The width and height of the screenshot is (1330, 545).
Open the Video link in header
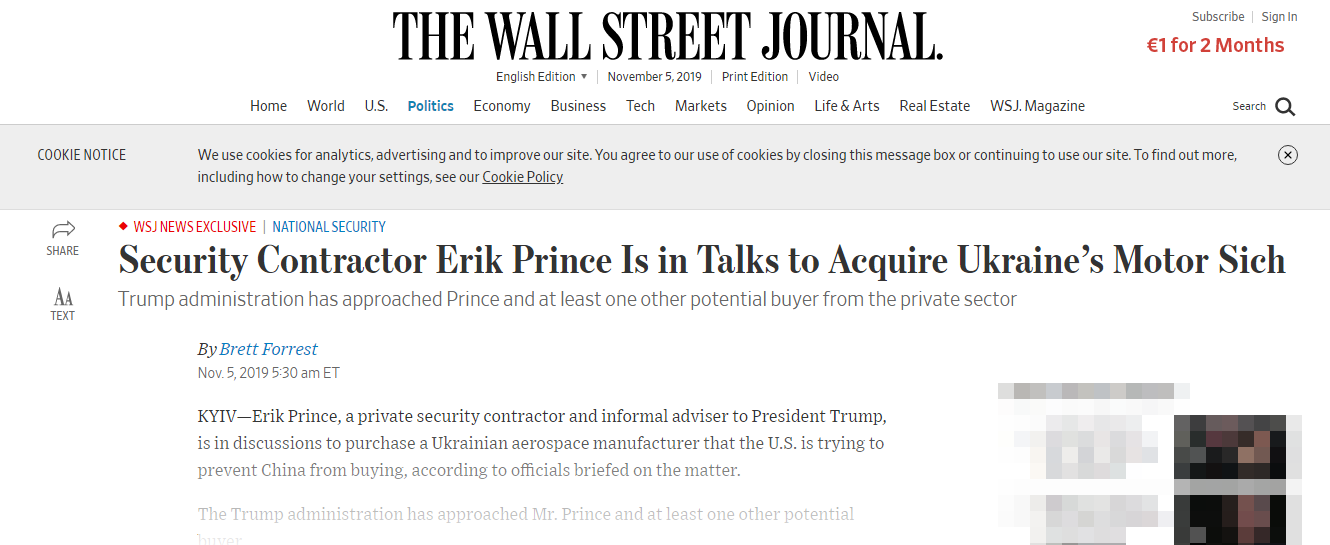tap(824, 77)
